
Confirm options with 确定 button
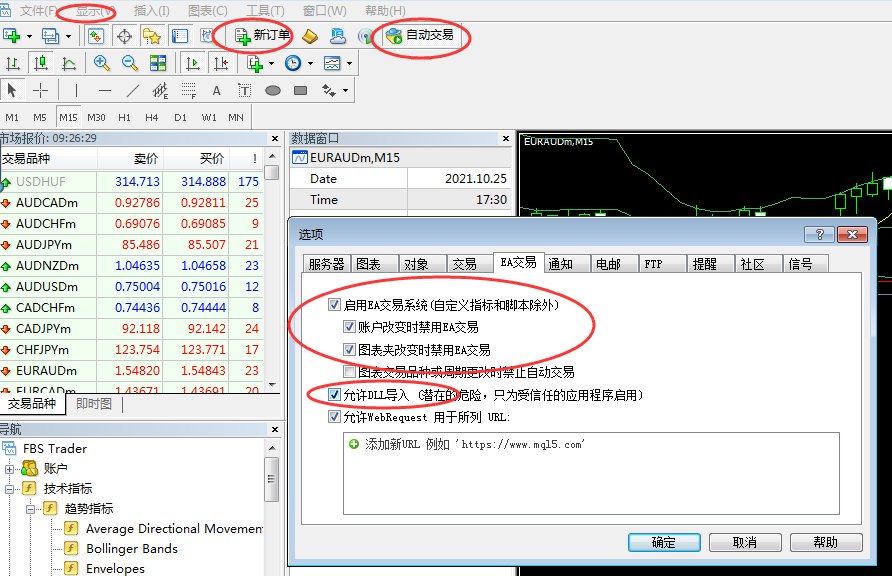664,542
